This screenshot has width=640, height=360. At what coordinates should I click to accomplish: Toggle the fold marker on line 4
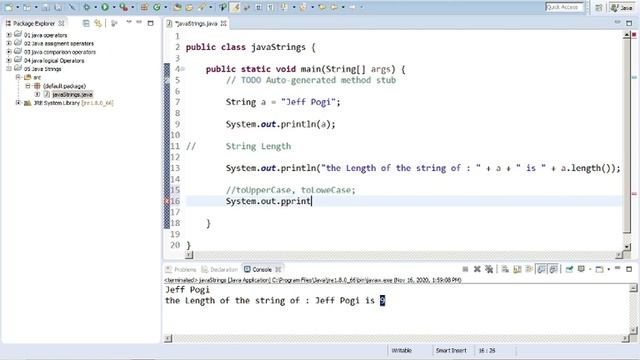click(183, 69)
